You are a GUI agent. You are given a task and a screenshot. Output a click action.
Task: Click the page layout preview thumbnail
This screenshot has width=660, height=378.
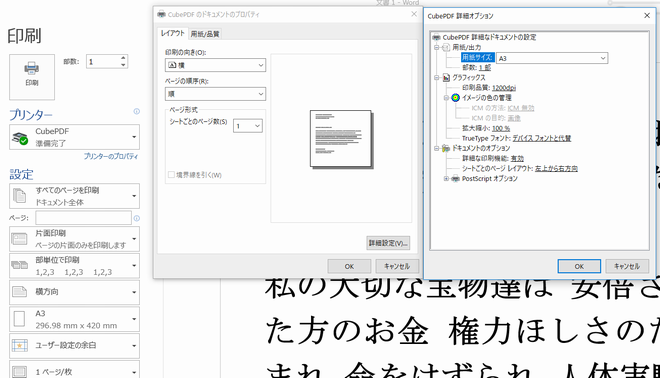(x=341, y=139)
